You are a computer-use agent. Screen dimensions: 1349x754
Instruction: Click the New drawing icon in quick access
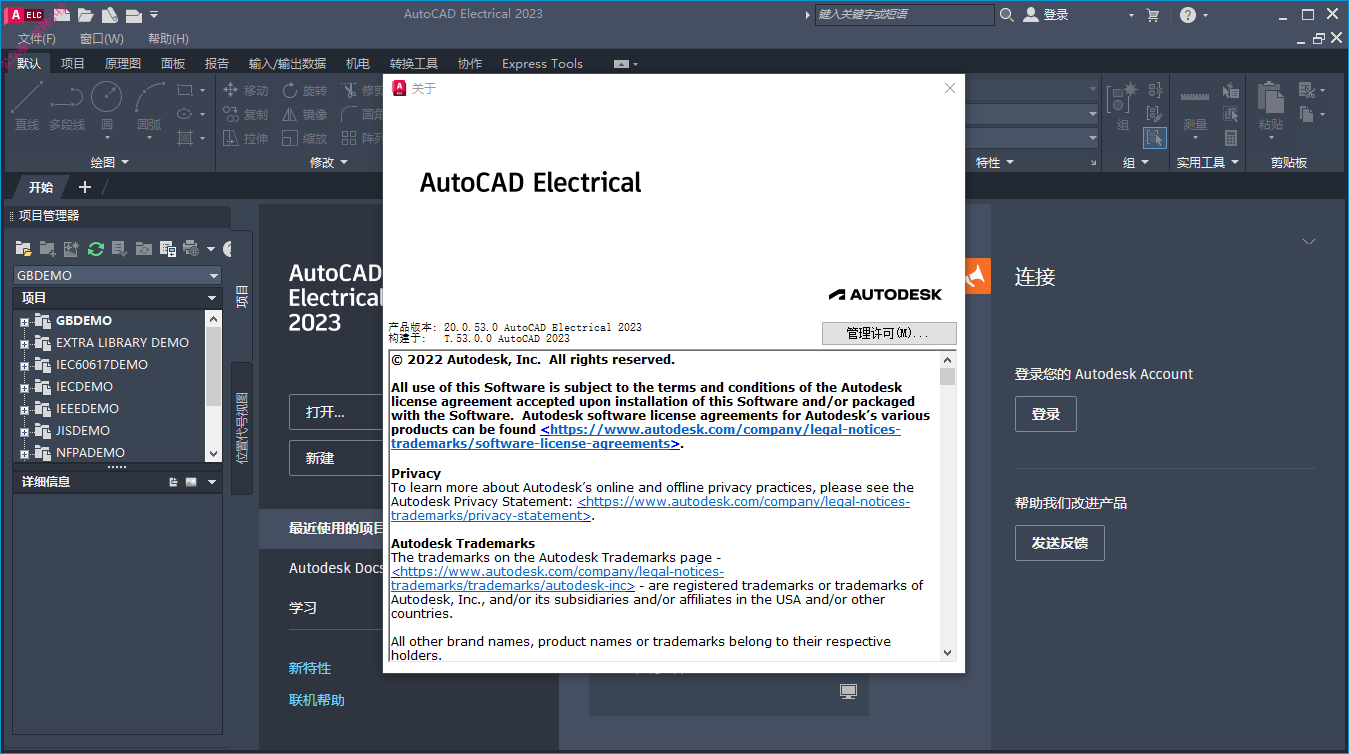[x=62, y=14]
